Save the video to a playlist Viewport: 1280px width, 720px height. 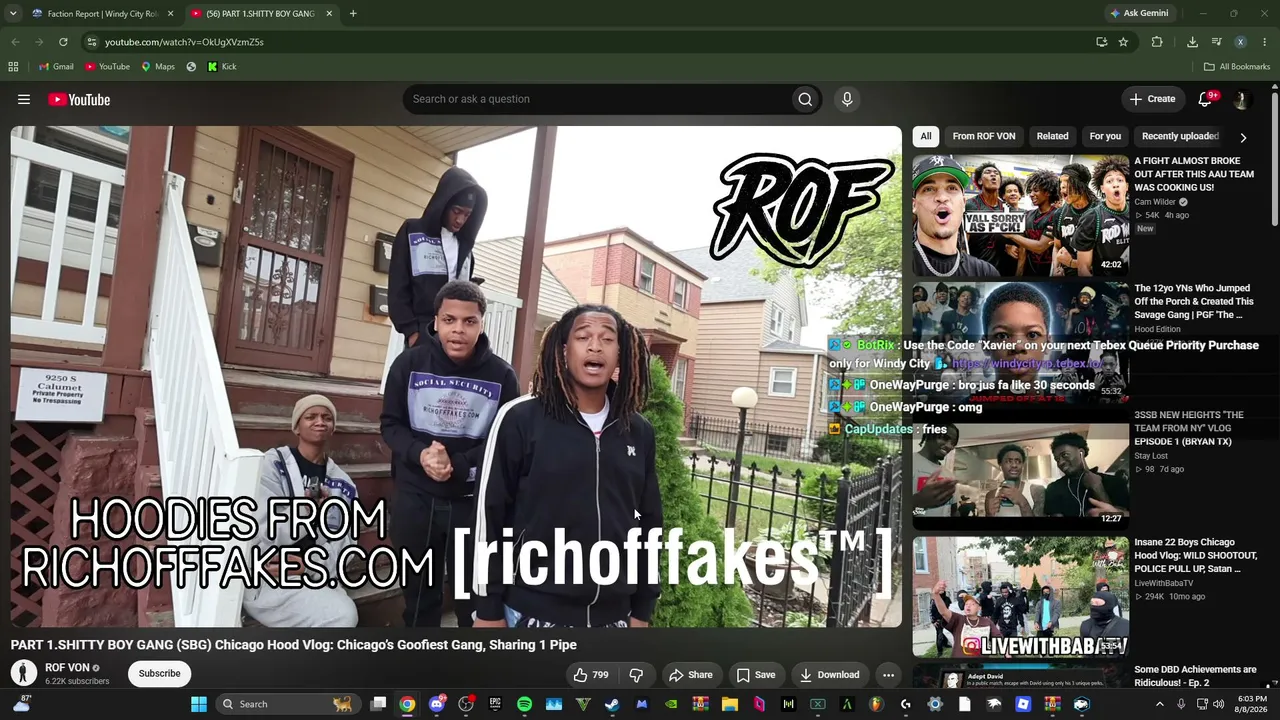tap(756, 675)
